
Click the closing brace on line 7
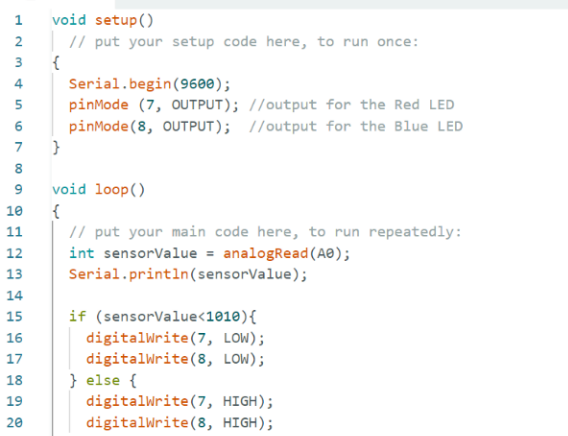pyautogui.click(x=56, y=147)
